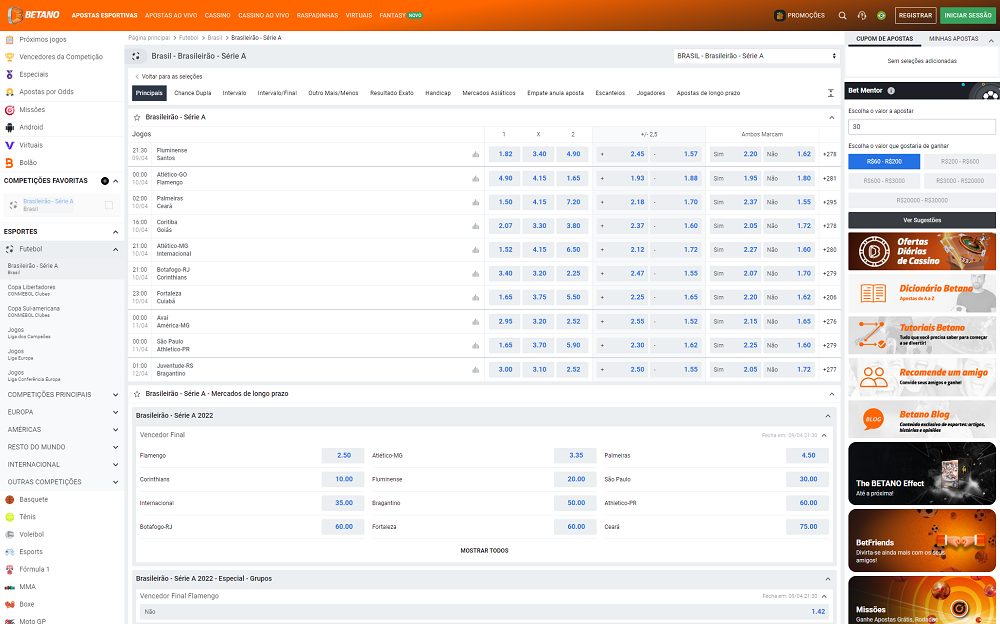Select the R$60 - R$200 winnings range
Viewport: 1000px width, 624px height.
pos(884,161)
